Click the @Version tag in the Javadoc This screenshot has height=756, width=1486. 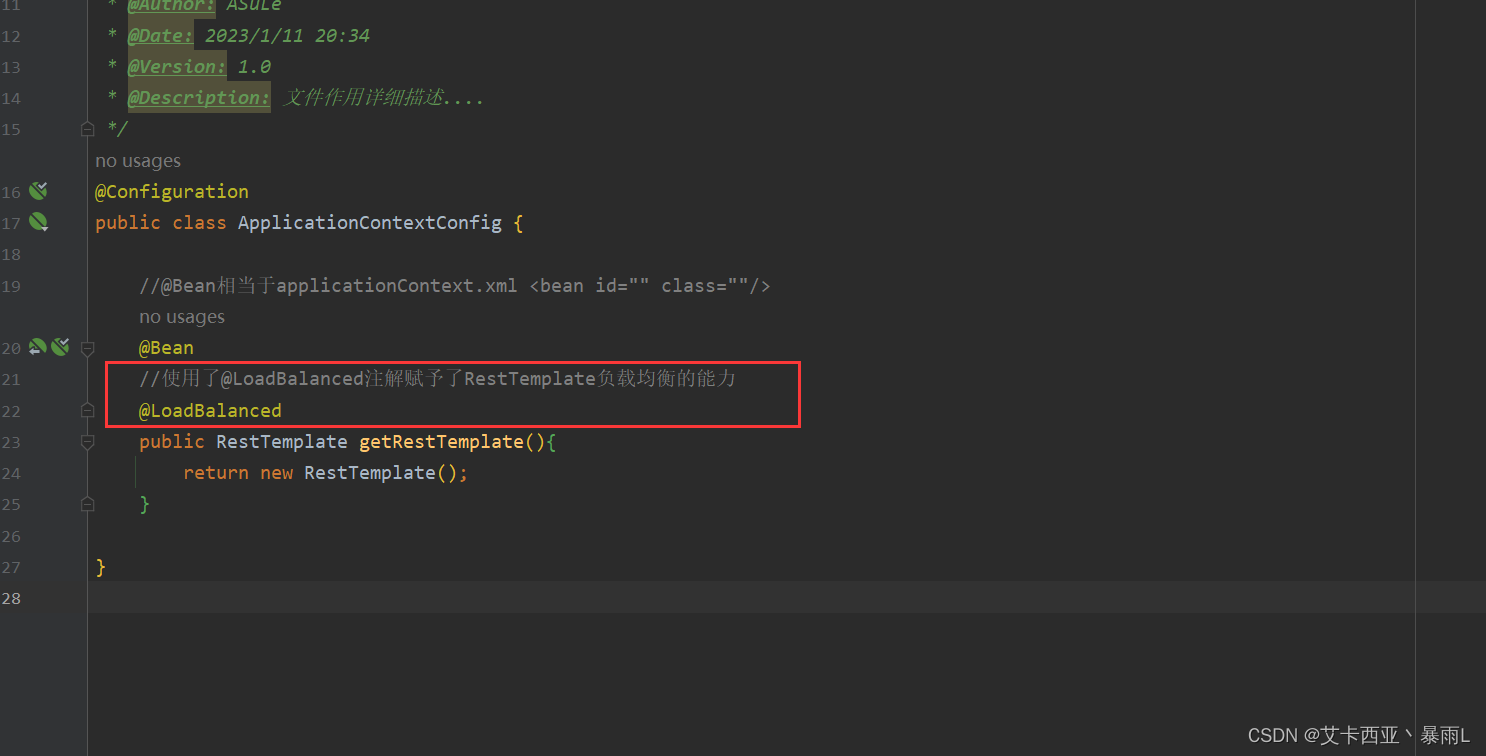point(176,66)
